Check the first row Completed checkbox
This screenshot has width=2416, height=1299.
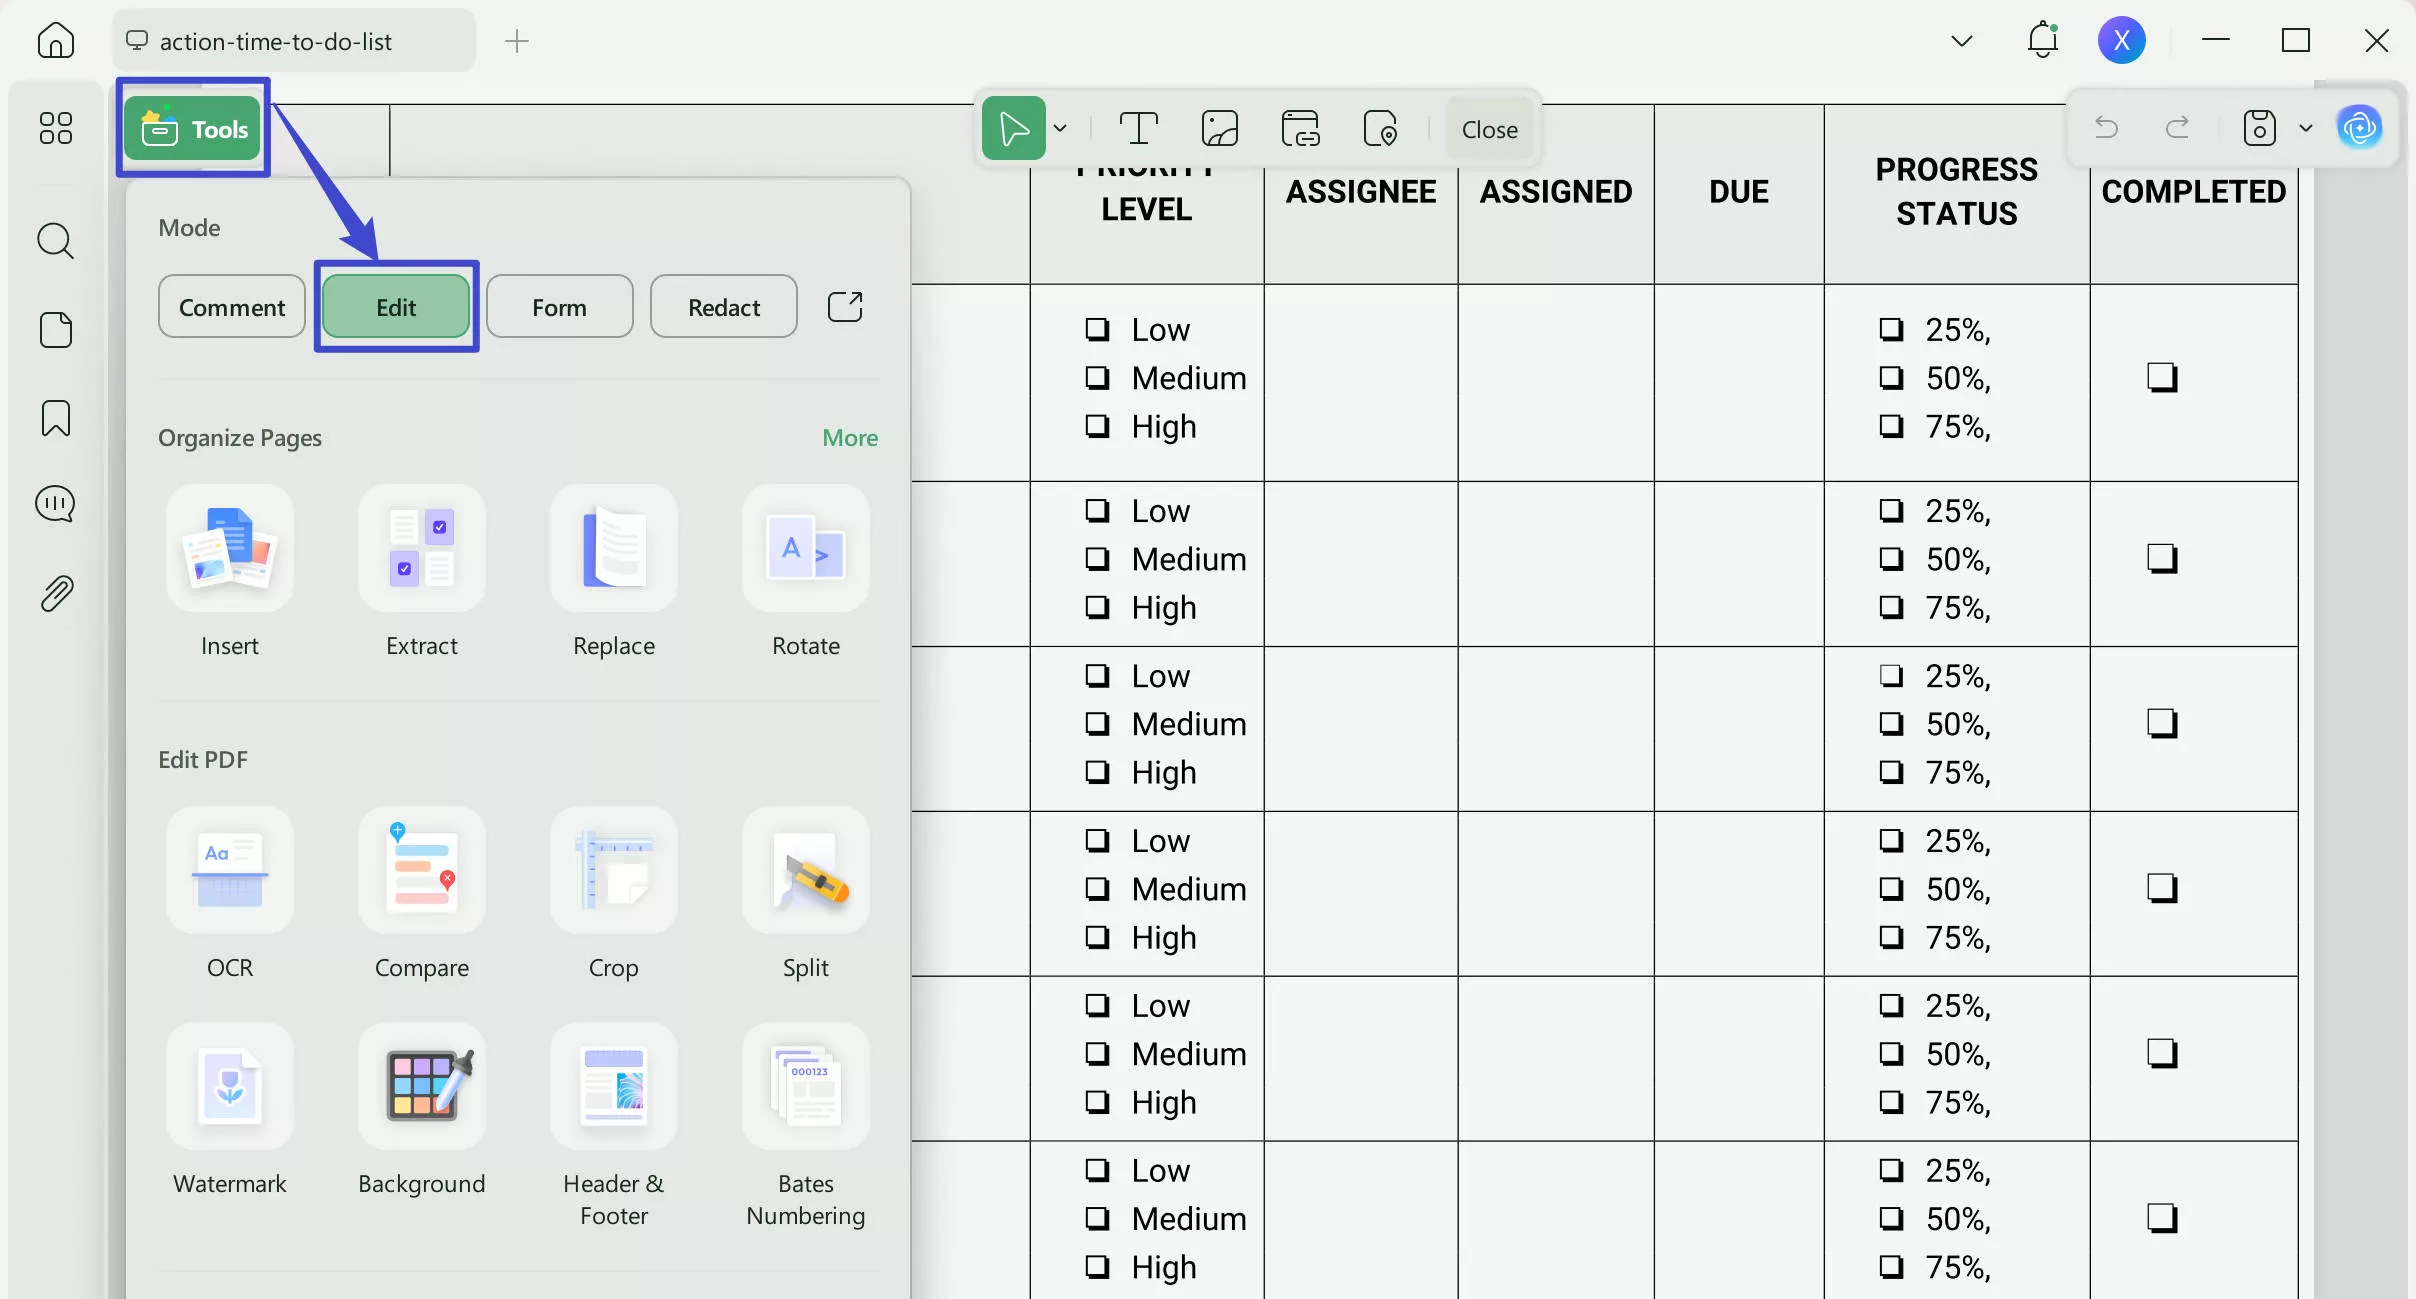(x=2161, y=377)
